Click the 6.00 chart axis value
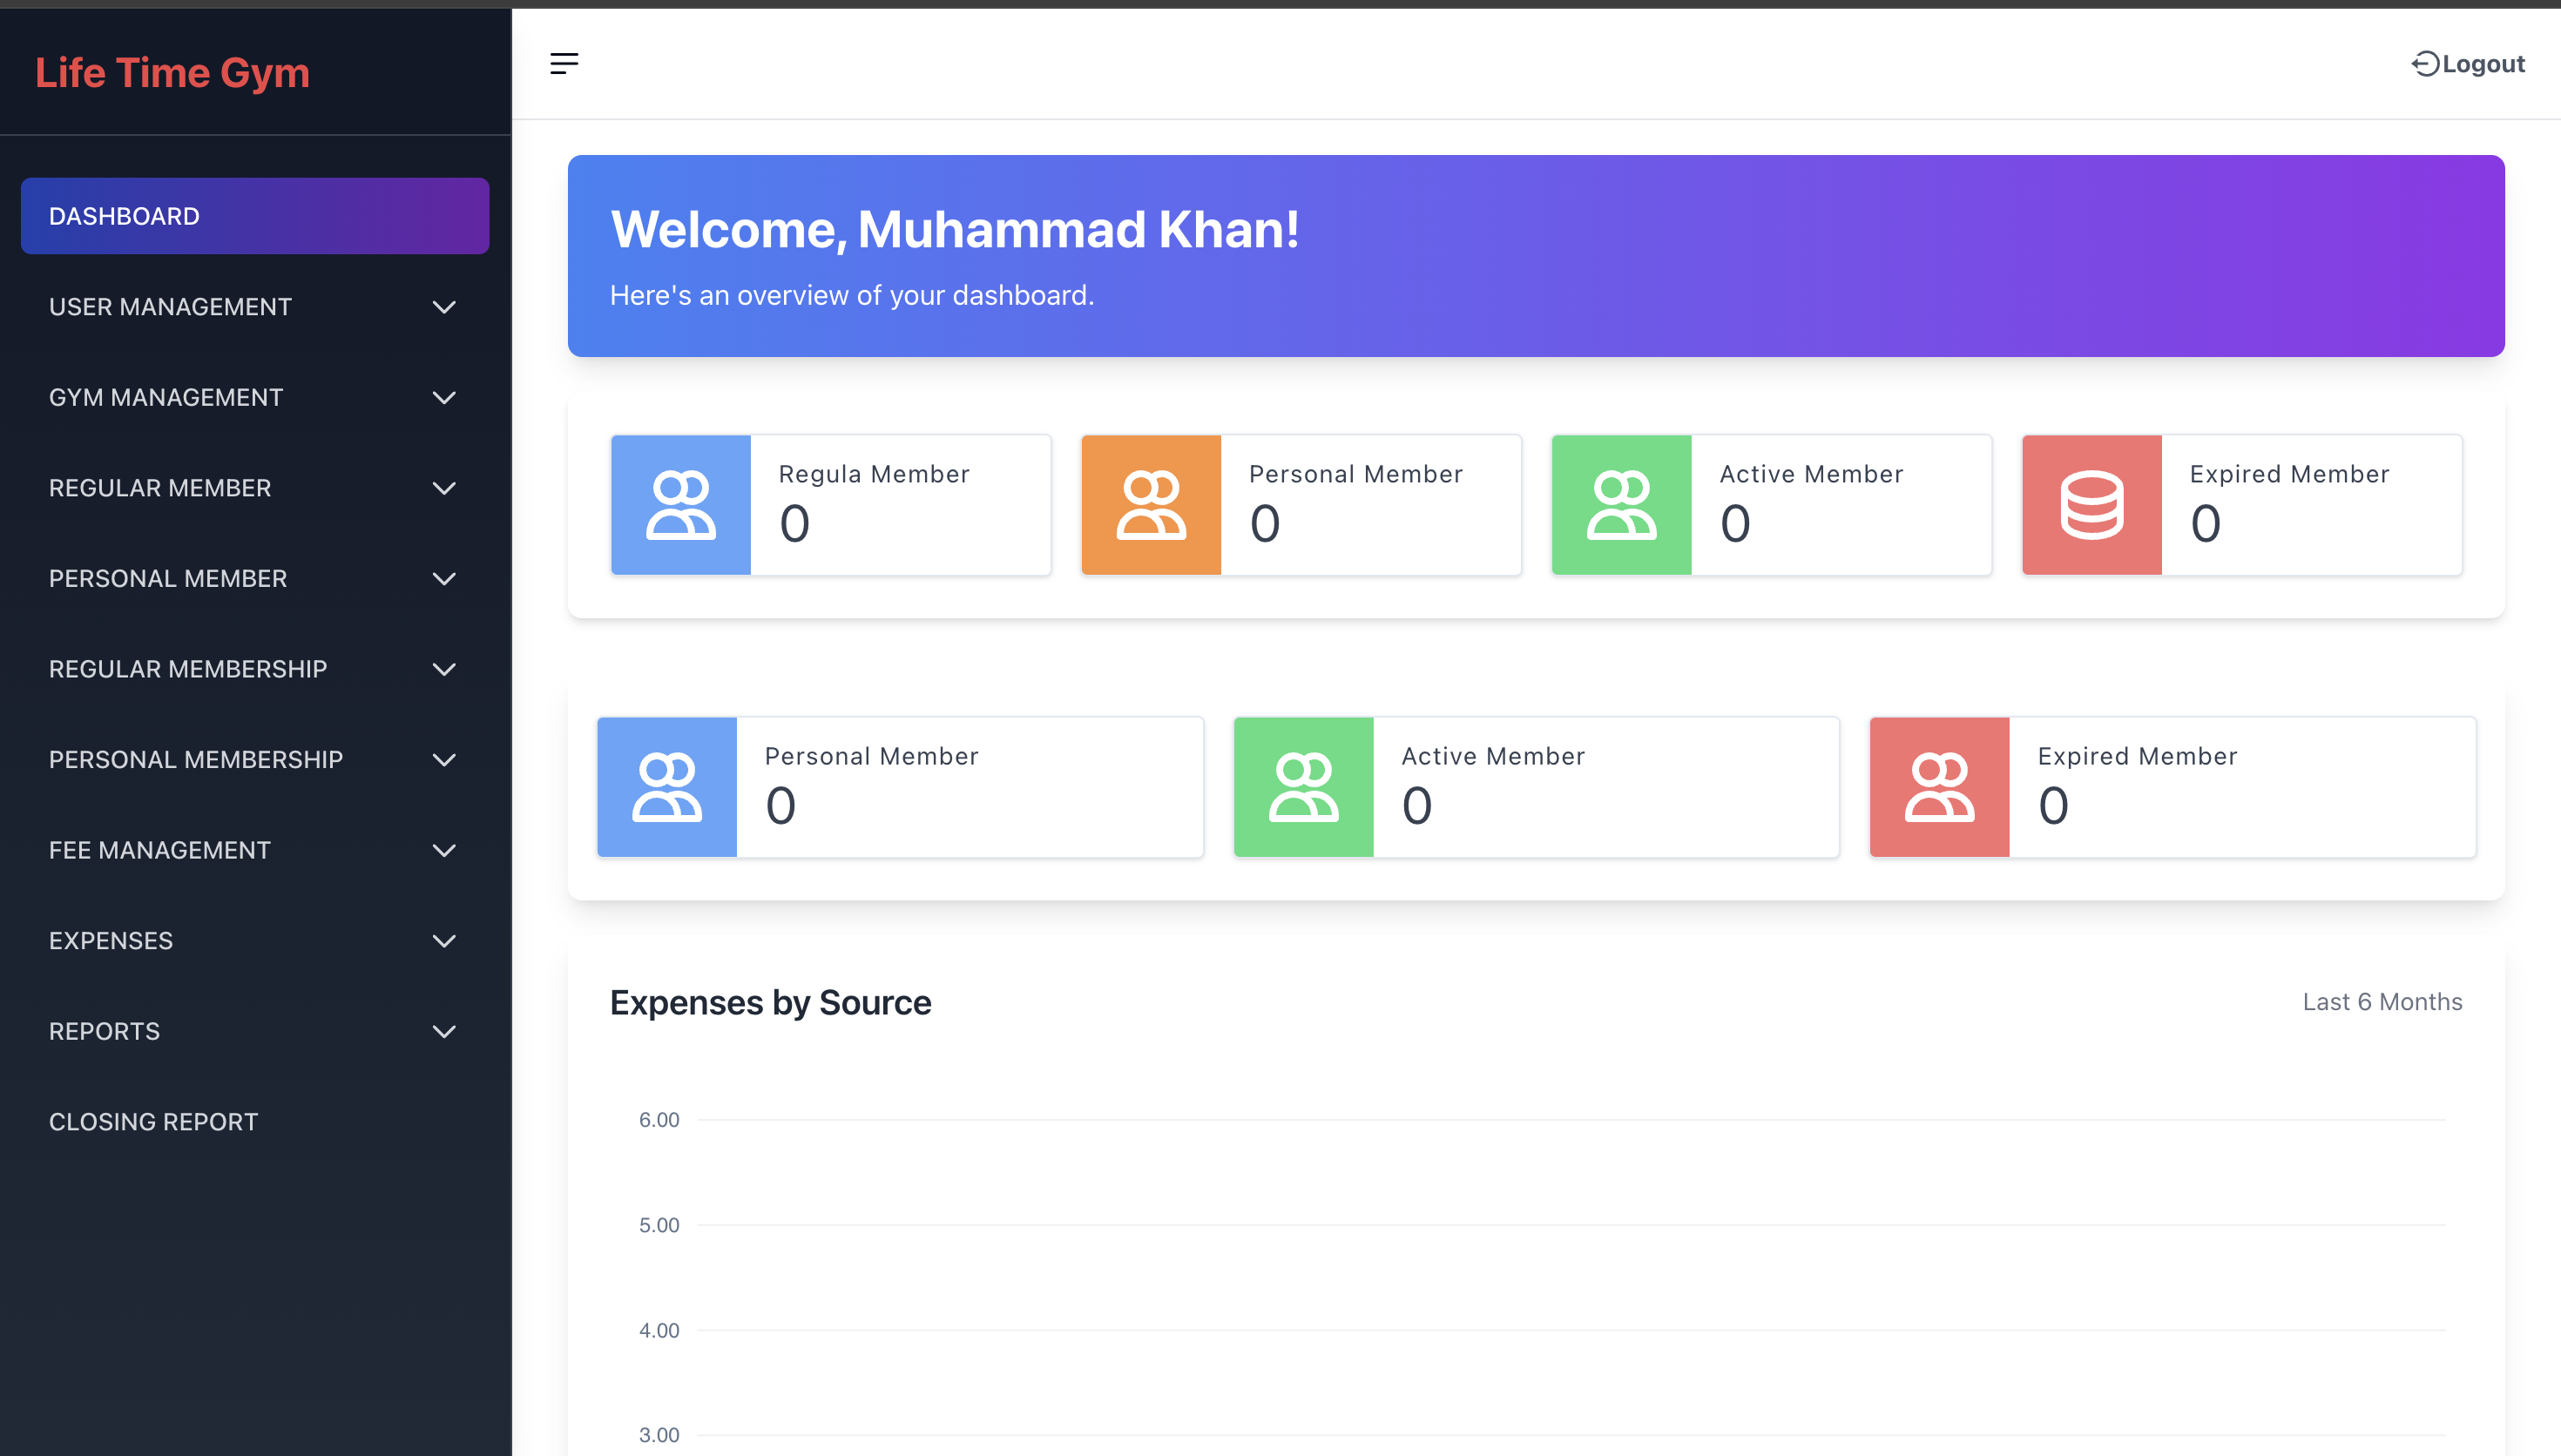This screenshot has height=1456, width=2561. (659, 1120)
